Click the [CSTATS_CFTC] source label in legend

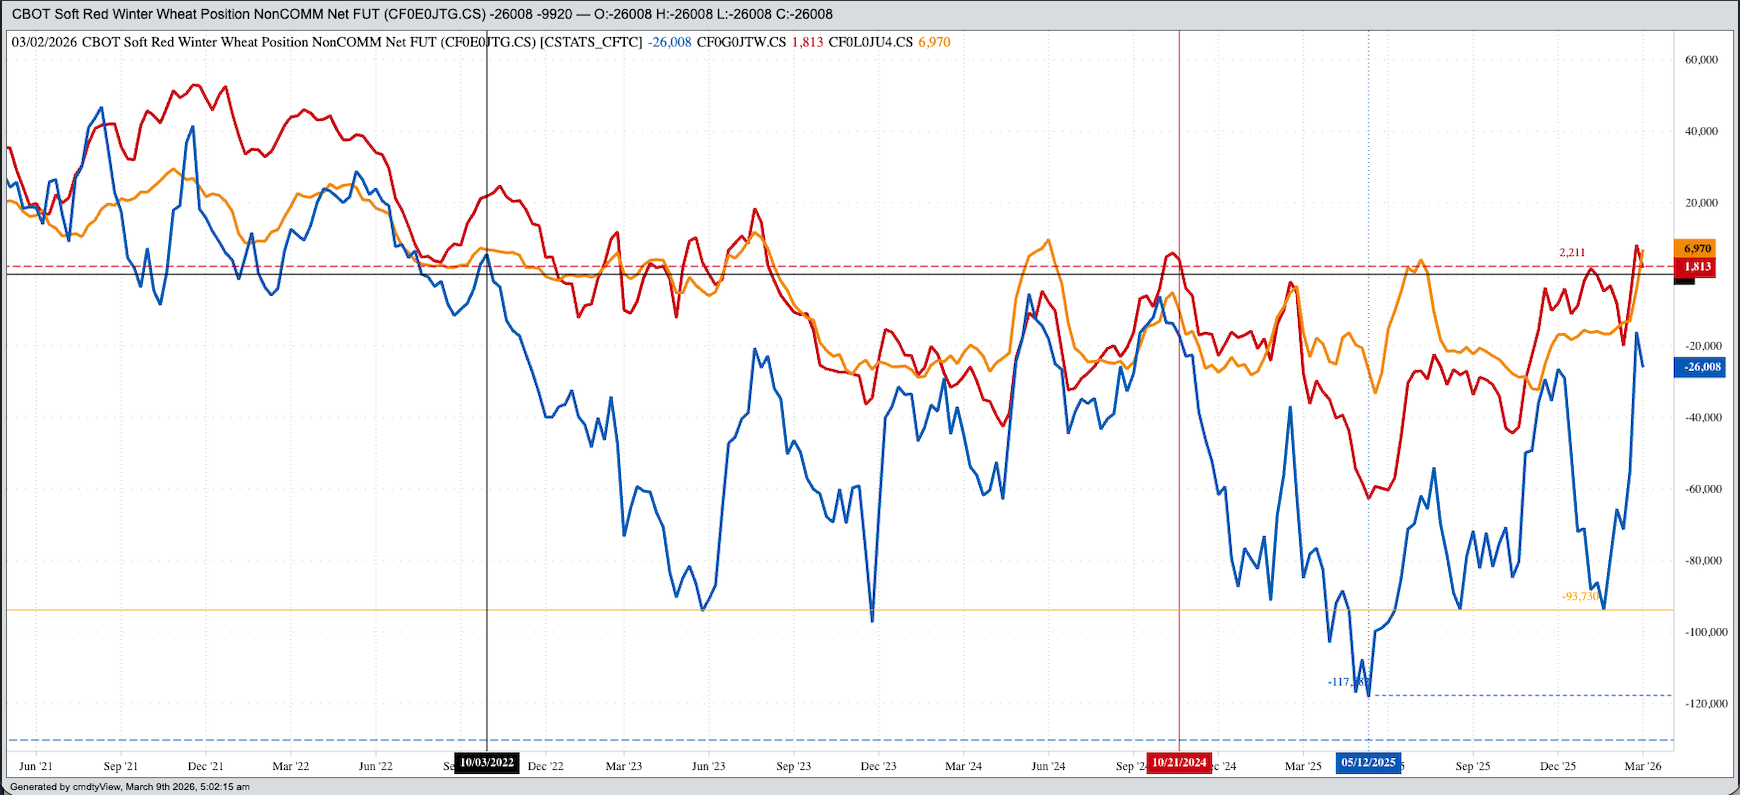tap(590, 42)
